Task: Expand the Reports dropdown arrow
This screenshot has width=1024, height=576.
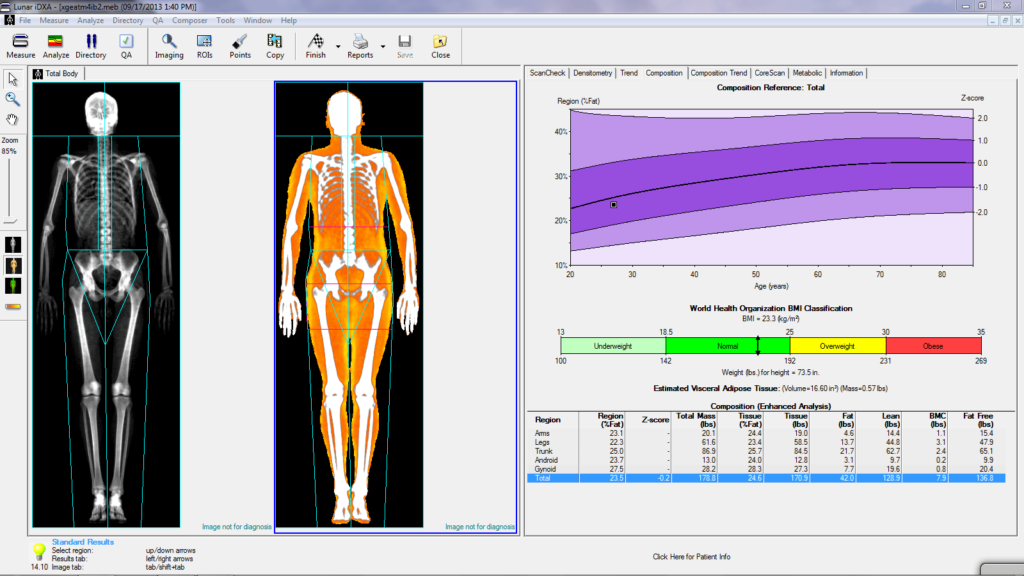Action: coord(383,46)
